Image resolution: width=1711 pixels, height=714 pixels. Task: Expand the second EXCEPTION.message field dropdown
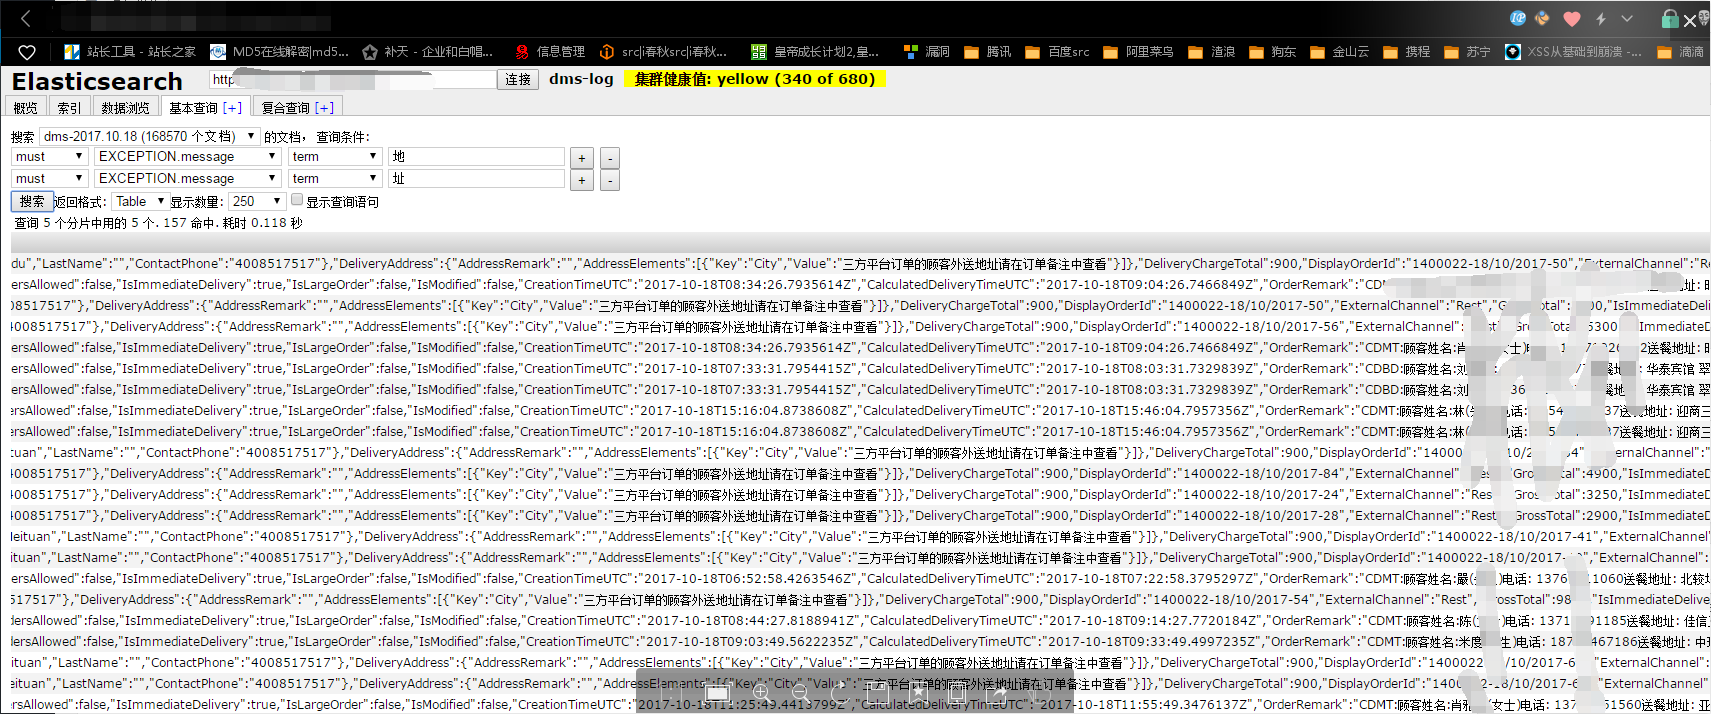[x=187, y=178]
